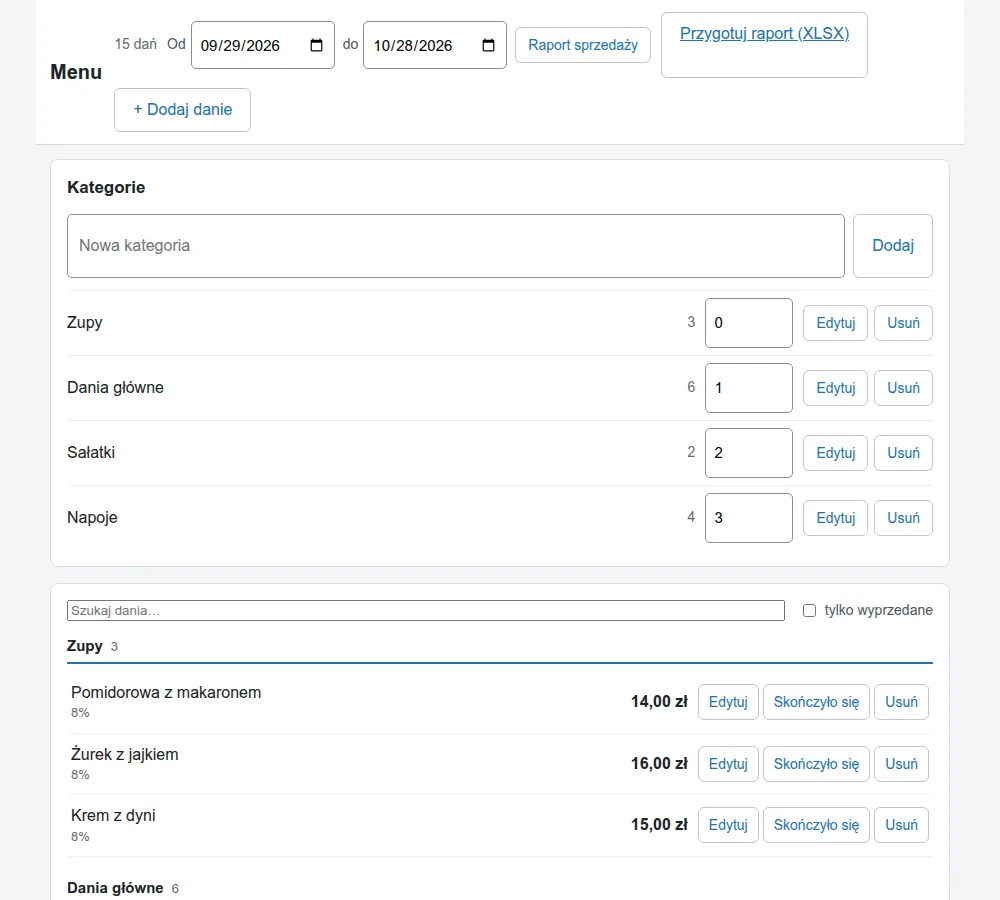Viewport: 1000px width, 900px height.
Task: Delete the Sałatki category
Action: point(903,453)
